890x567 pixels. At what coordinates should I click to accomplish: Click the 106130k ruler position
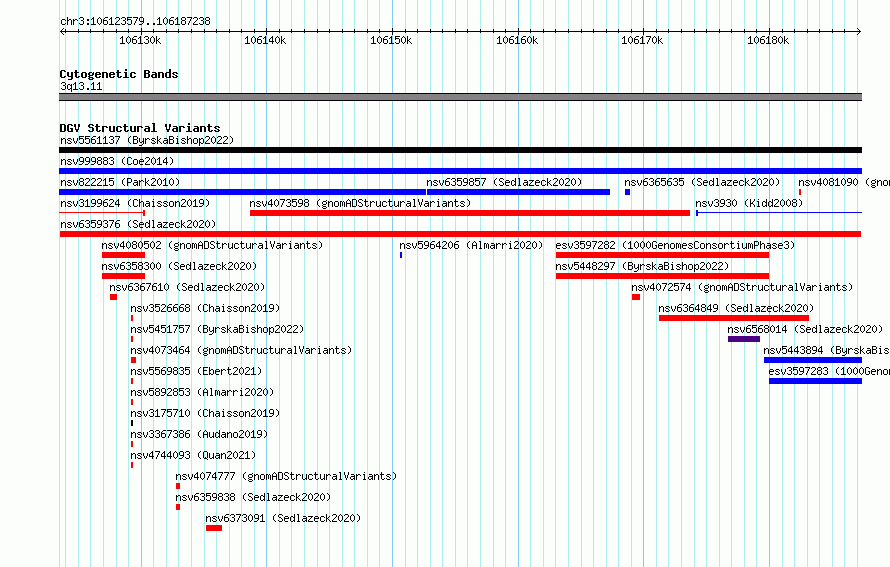click(x=140, y=40)
